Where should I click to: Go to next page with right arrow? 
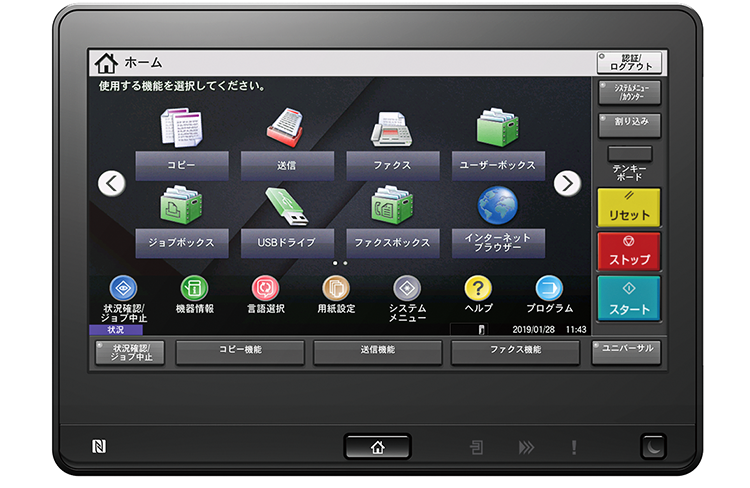(x=567, y=183)
